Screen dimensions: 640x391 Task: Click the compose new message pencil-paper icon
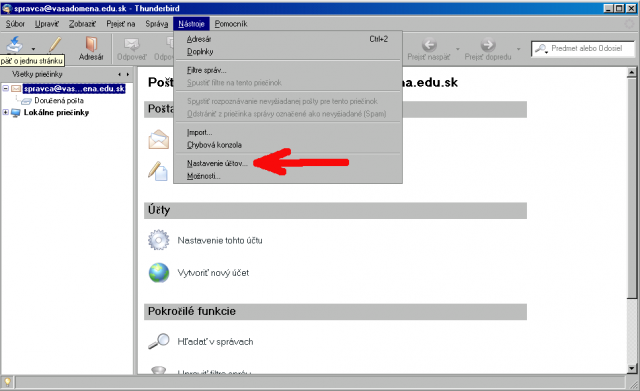[x=158, y=171]
